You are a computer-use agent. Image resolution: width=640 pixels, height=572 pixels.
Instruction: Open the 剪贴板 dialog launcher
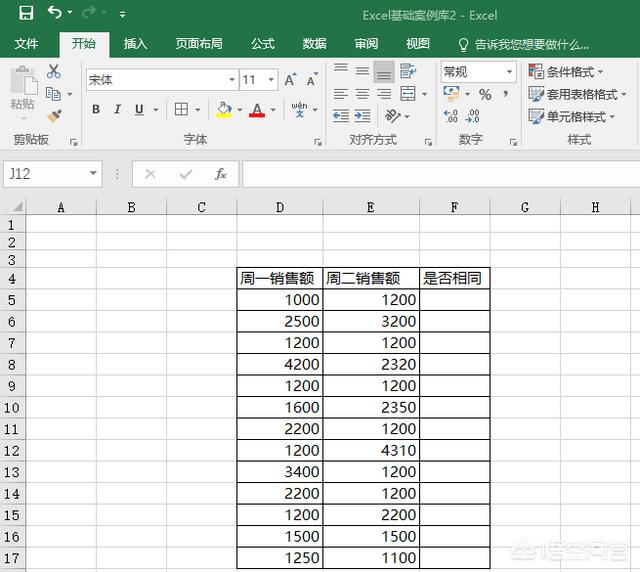73,142
